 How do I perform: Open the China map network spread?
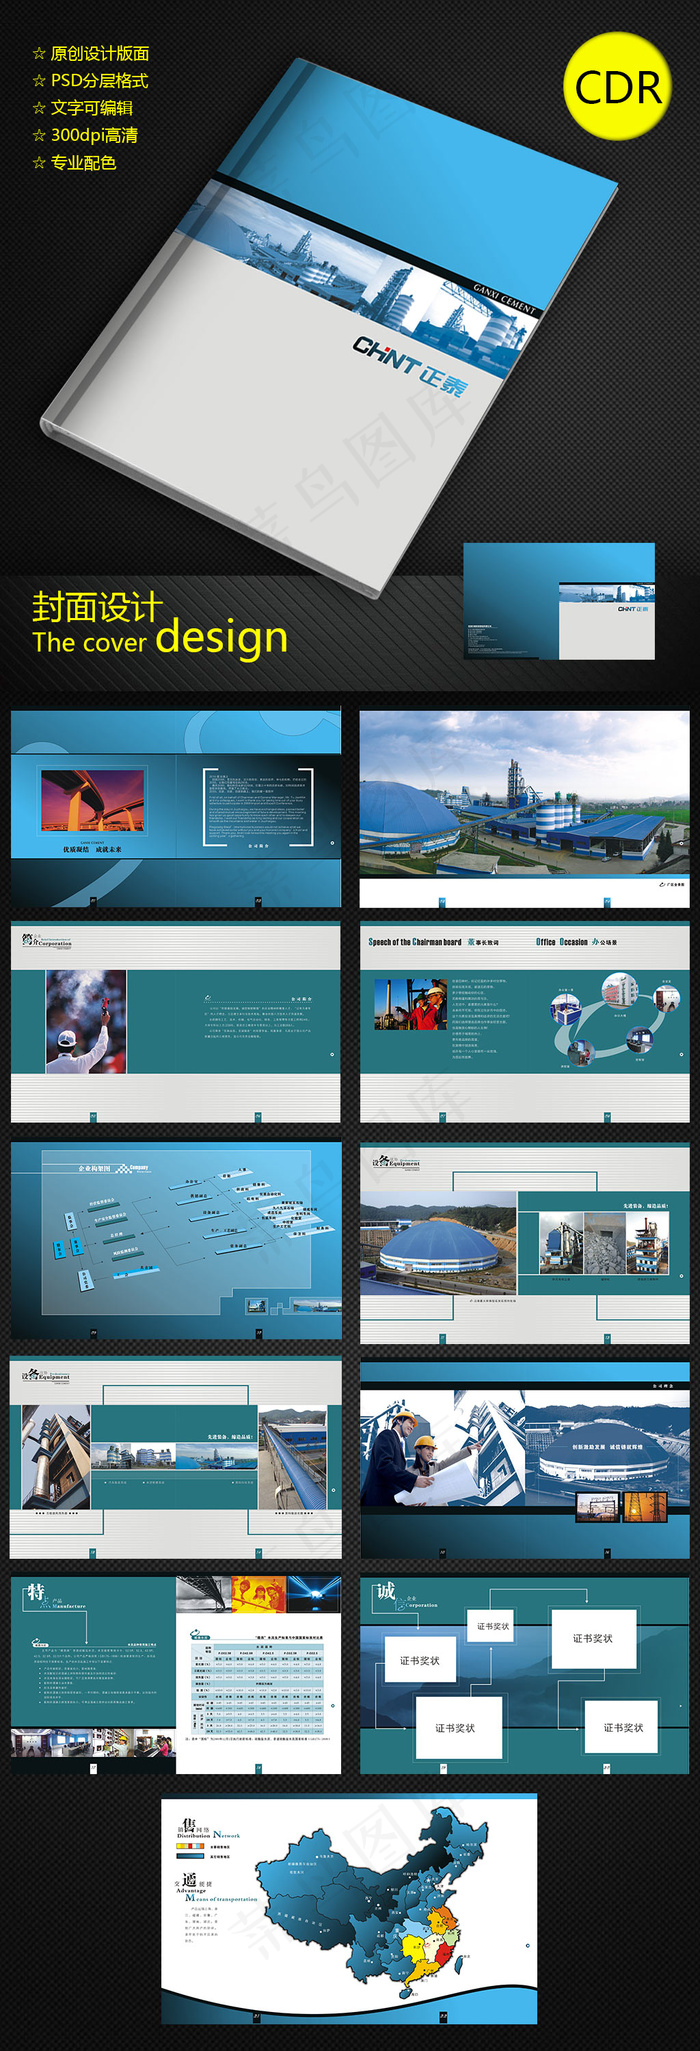(349, 1909)
